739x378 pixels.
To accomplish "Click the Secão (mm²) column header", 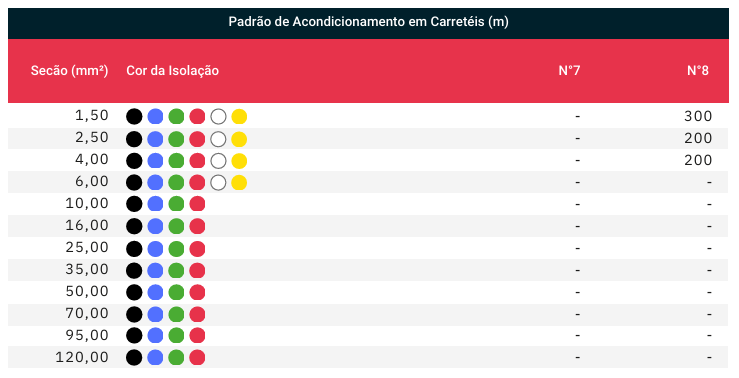I will [x=69, y=71].
